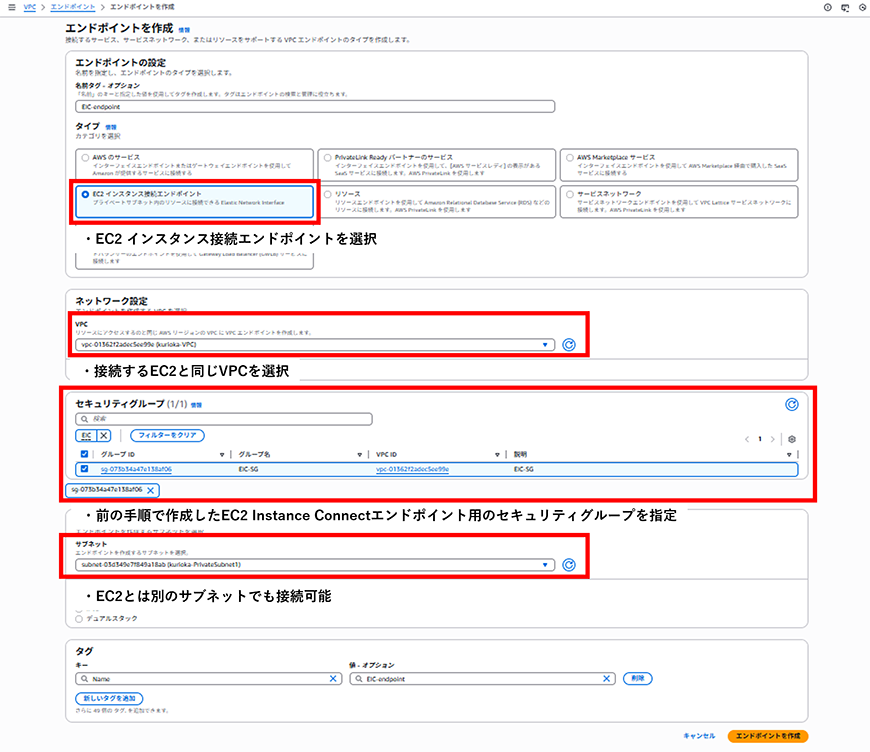
Task: Refresh the VPC selection list
Action: click(x=567, y=343)
